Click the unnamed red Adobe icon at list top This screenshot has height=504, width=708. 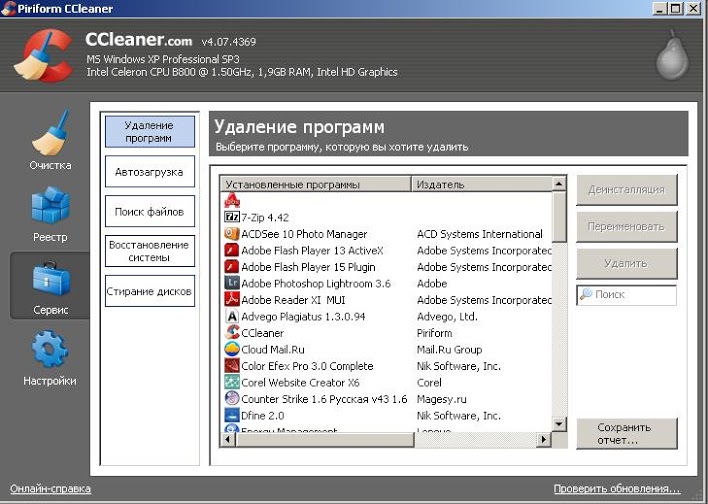click(232, 200)
